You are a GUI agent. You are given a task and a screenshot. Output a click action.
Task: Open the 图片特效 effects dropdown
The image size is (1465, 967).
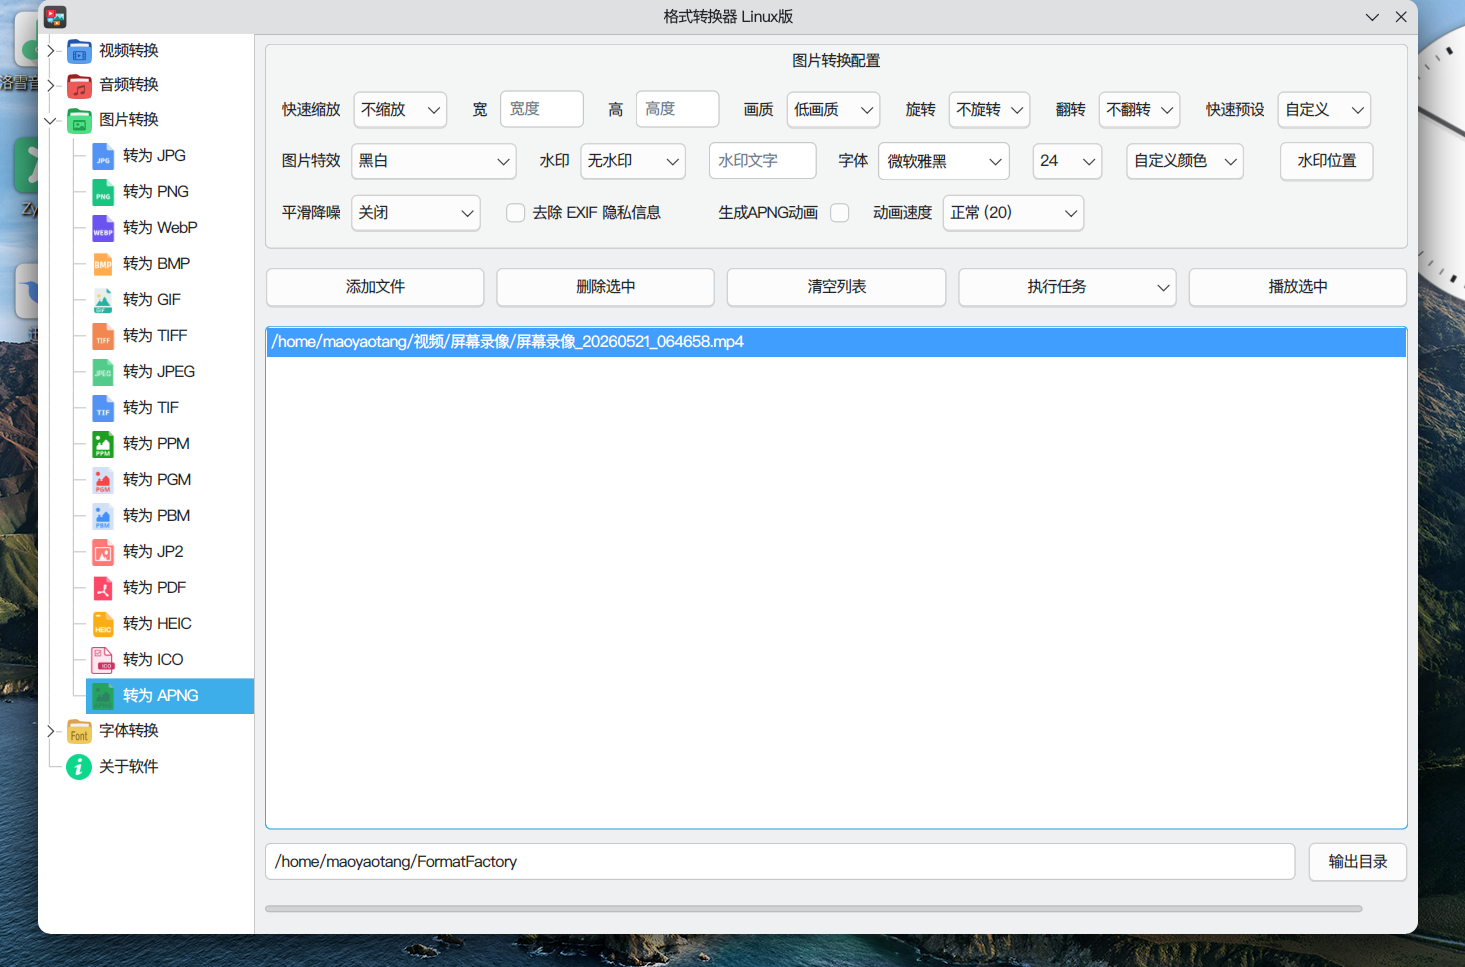434,161
